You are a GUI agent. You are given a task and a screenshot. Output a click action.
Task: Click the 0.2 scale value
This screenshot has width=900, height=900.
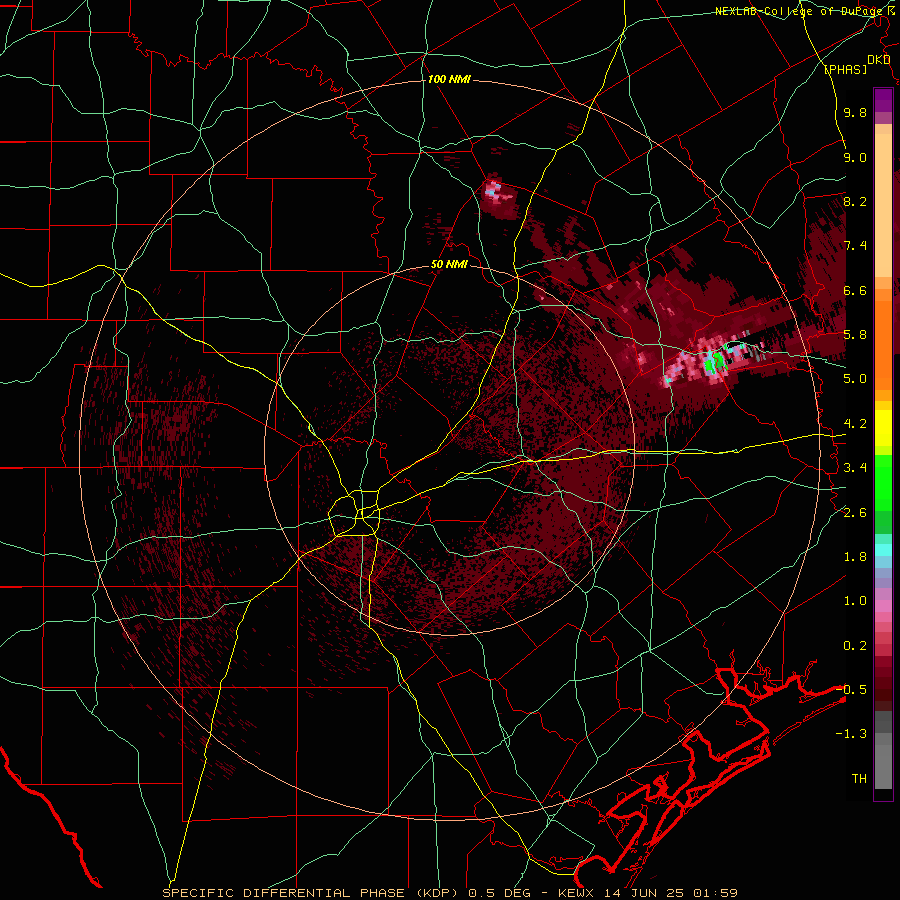[x=855, y=646]
